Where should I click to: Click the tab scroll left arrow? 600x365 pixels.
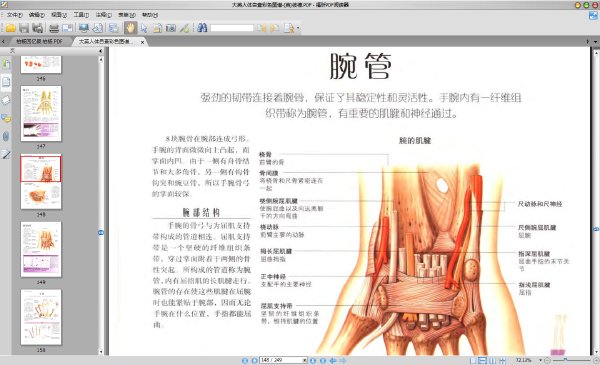3,41
